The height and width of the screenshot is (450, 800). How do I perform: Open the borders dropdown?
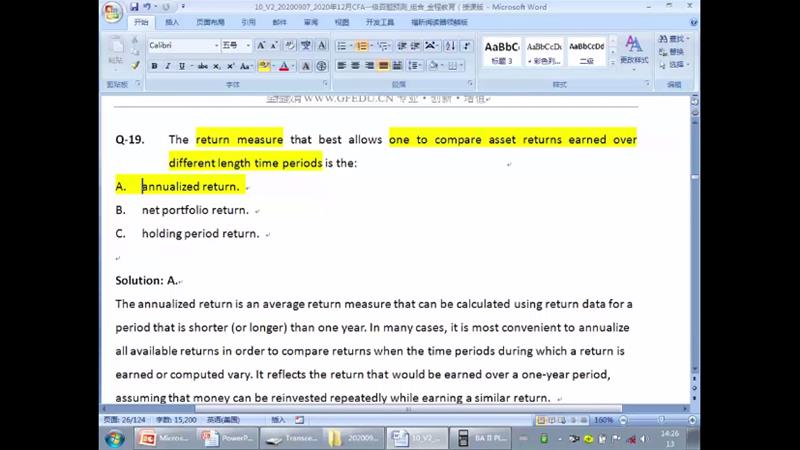tap(461, 66)
